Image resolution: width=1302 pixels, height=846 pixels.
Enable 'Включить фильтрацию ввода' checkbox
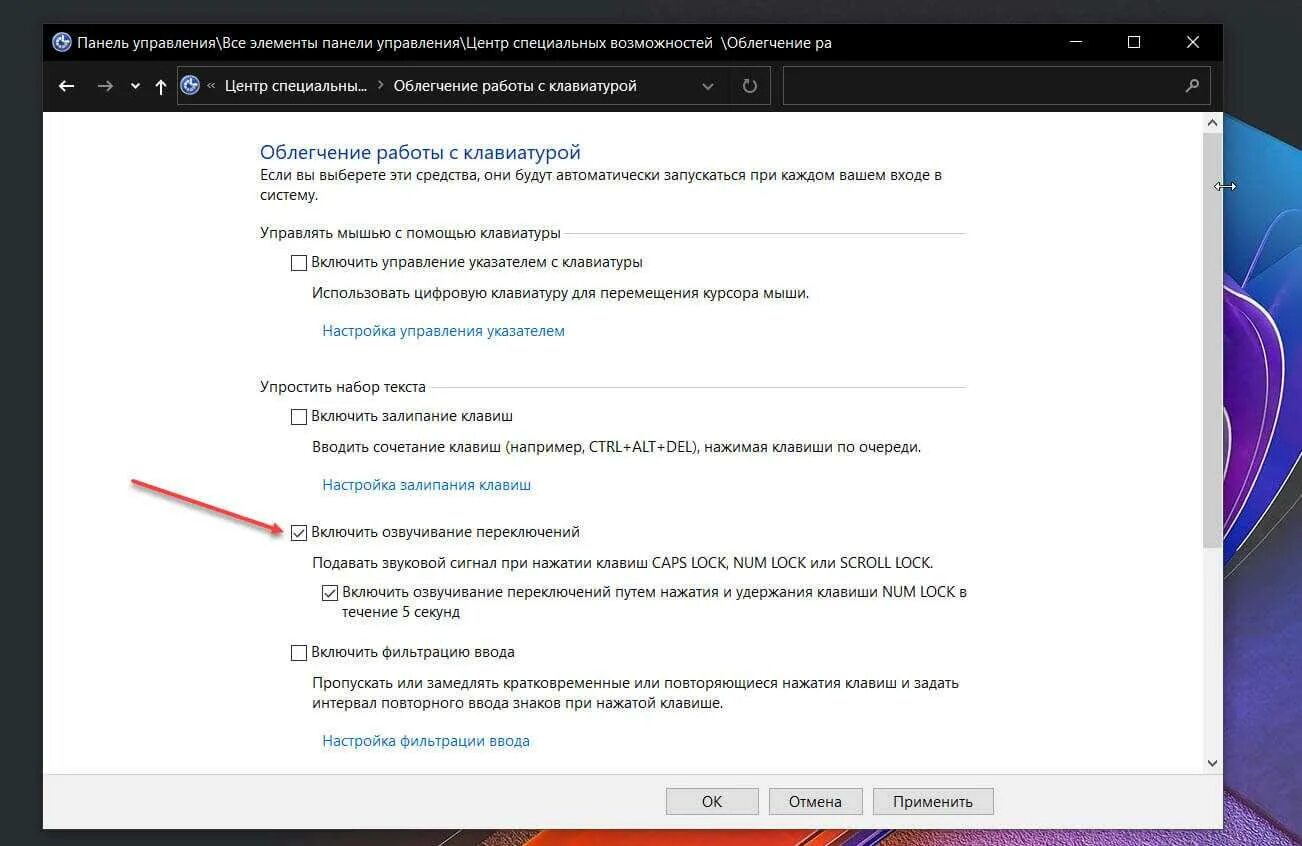[x=298, y=653]
